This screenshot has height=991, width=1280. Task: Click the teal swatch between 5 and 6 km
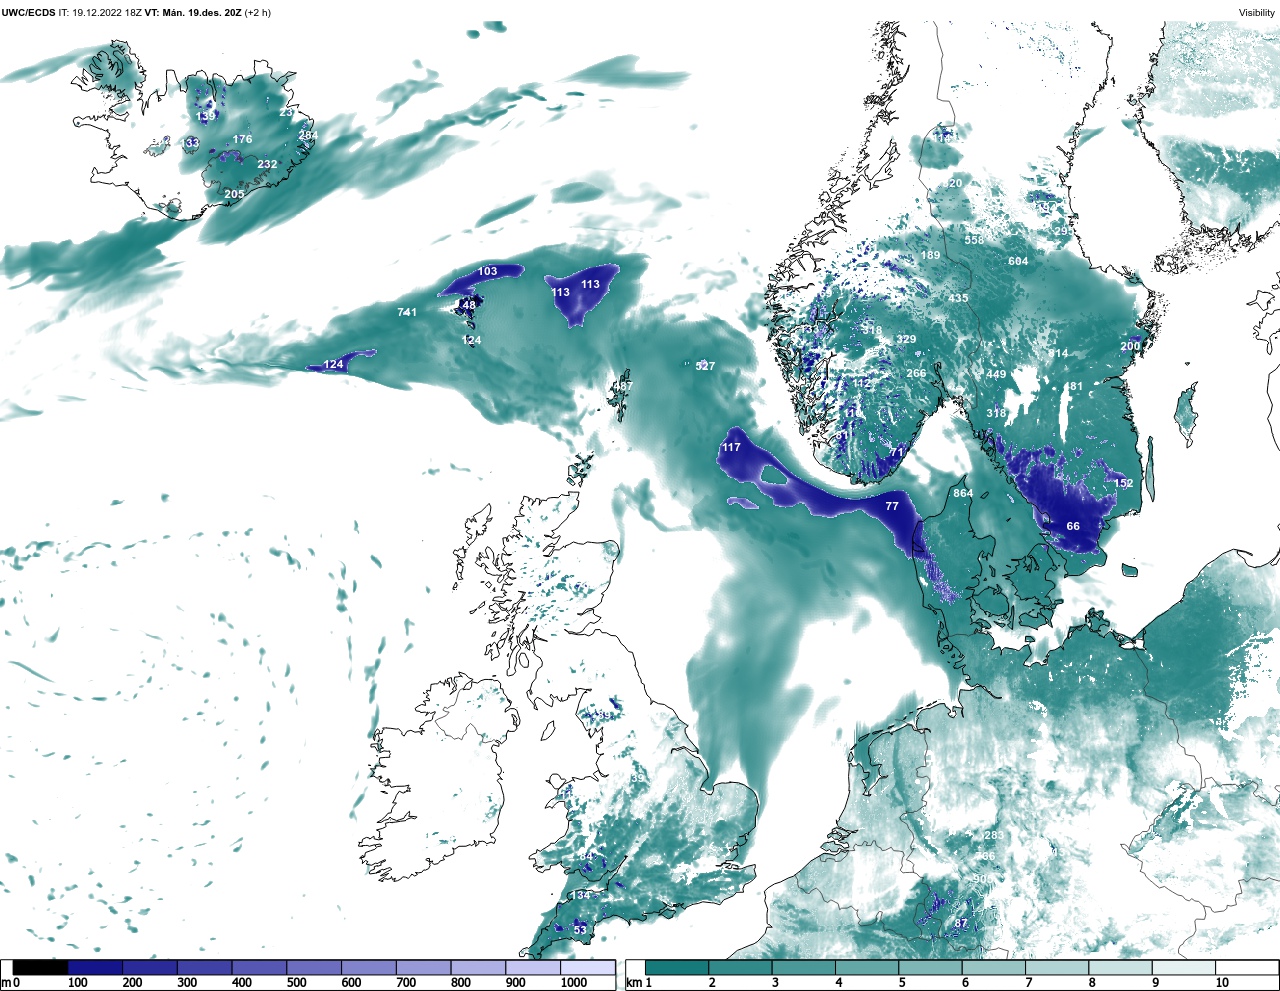930,967
